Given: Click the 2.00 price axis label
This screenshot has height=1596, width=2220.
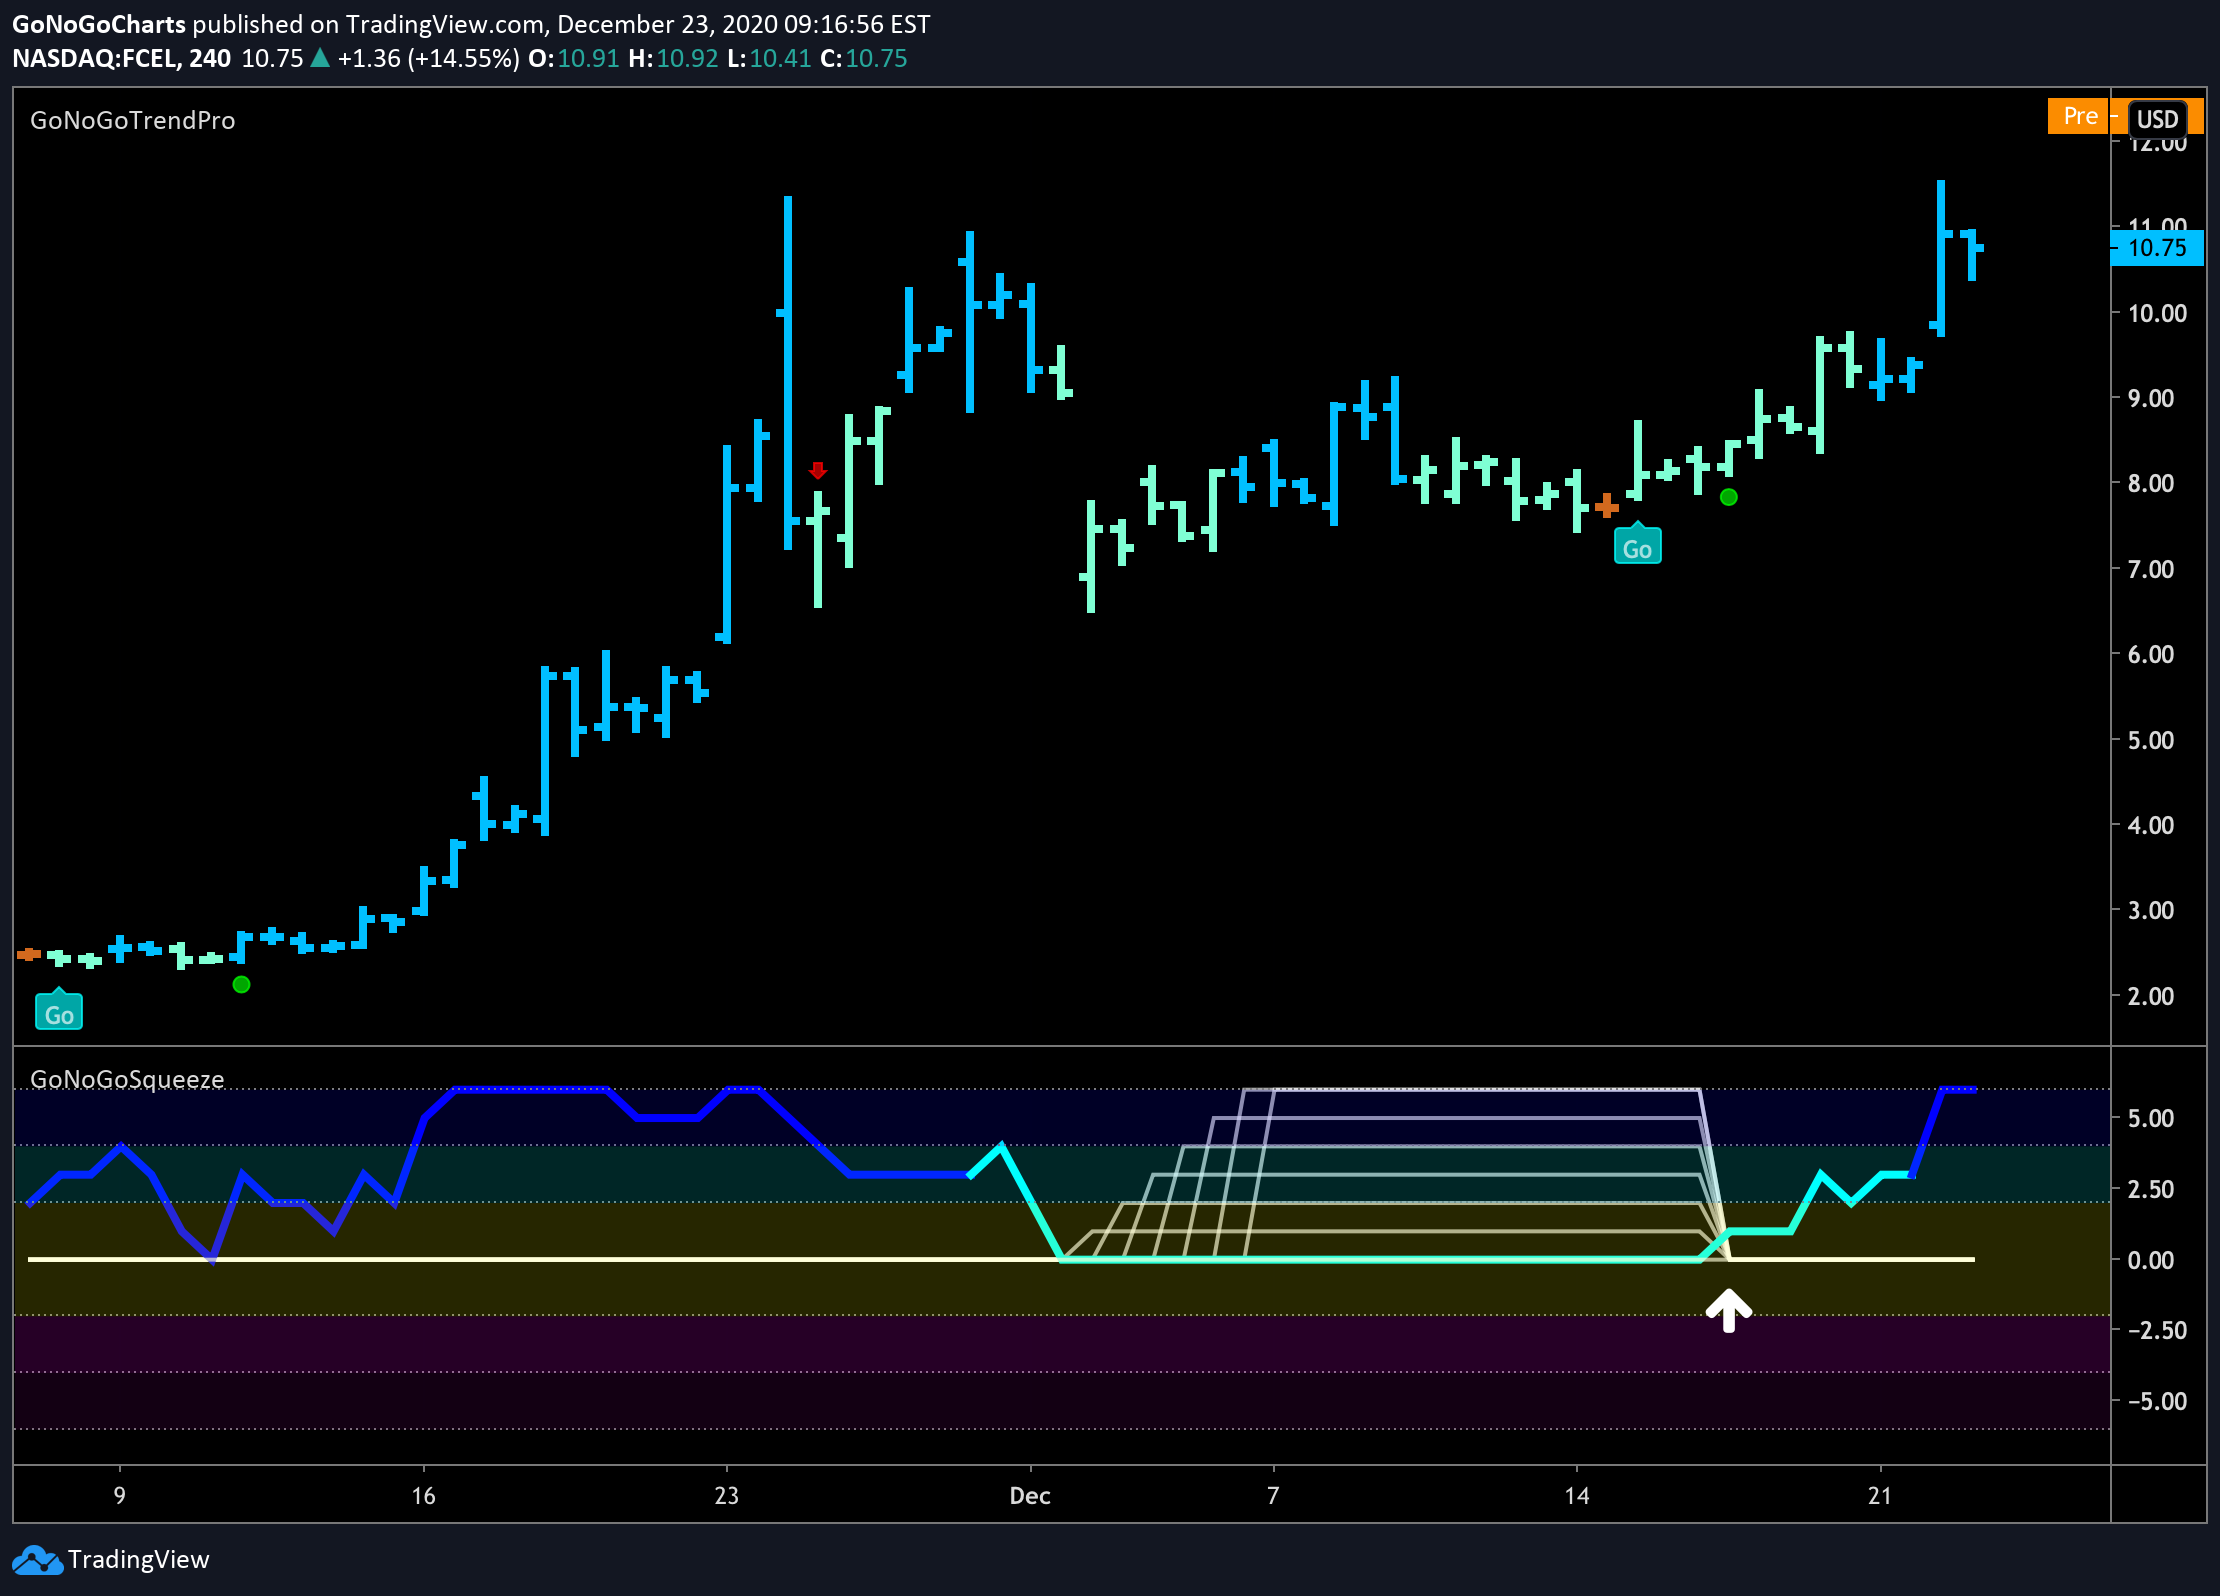Looking at the screenshot, I should pyautogui.click(x=2150, y=996).
